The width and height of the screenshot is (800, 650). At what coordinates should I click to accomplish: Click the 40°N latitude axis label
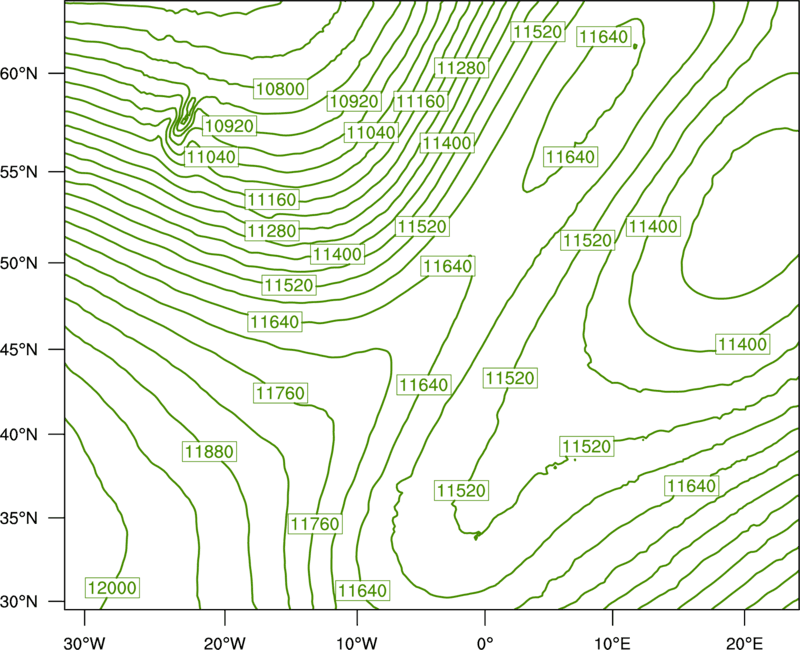click(x=19, y=435)
